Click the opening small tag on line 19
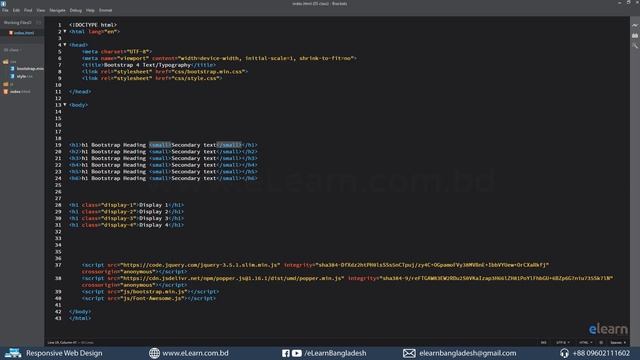The height and width of the screenshot is (360, 640). (x=160, y=145)
